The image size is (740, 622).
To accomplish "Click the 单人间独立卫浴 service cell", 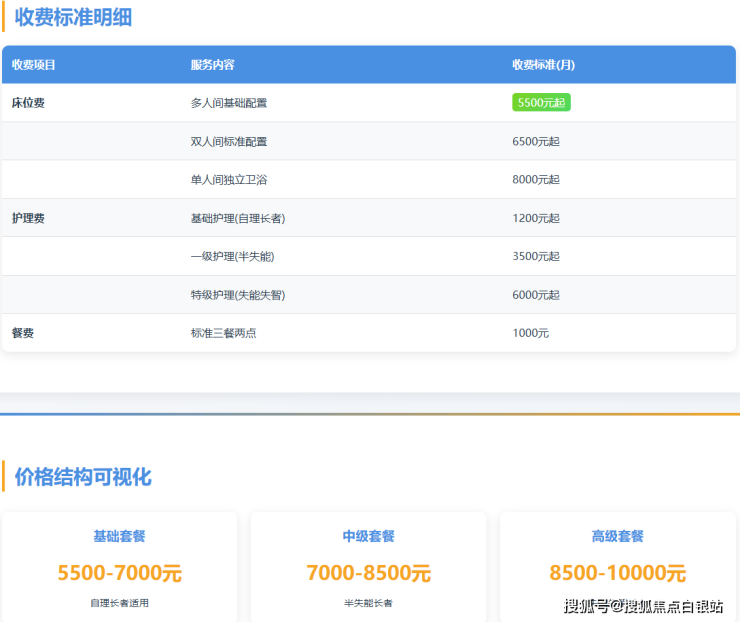I will tap(229, 180).
